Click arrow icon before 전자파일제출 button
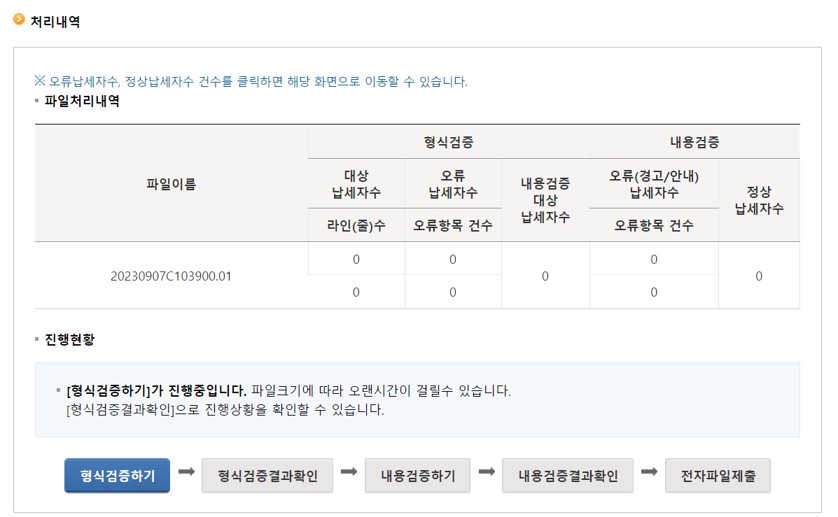 click(x=649, y=472)
